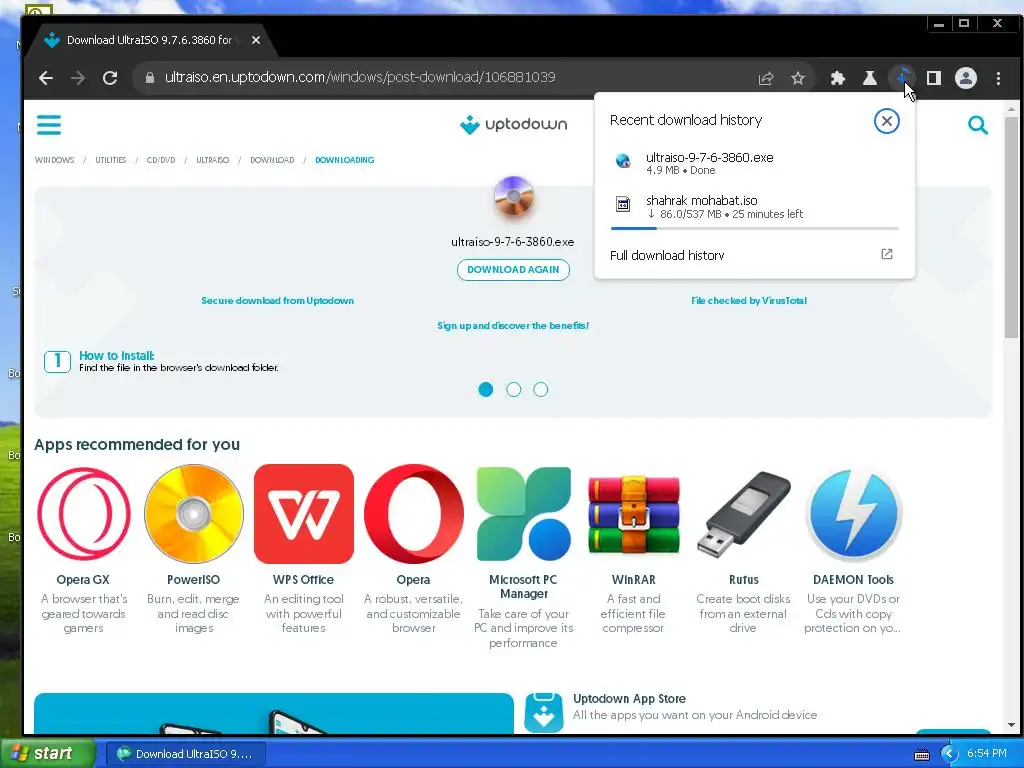Click the DOWNLOAD AGAIN button
The height and width of the screenshot is (768, 1024).
[x=513, y=270]
